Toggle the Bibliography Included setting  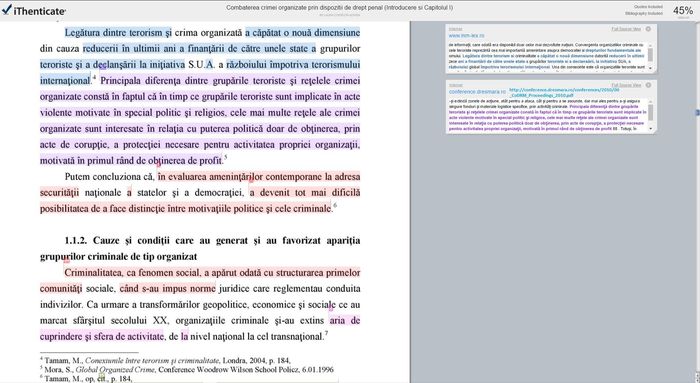point(644,13)
